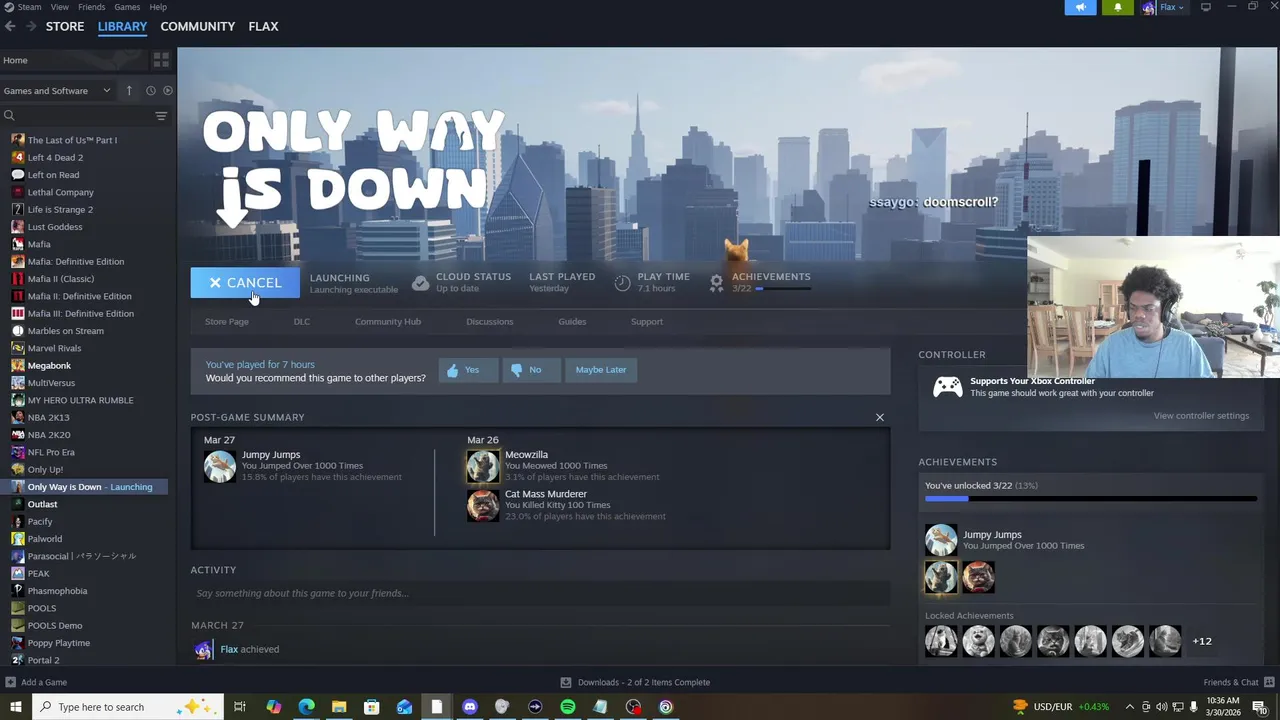Click the activity status text field
This screenshot has height=720, width=1280.
tap(540, 593)
